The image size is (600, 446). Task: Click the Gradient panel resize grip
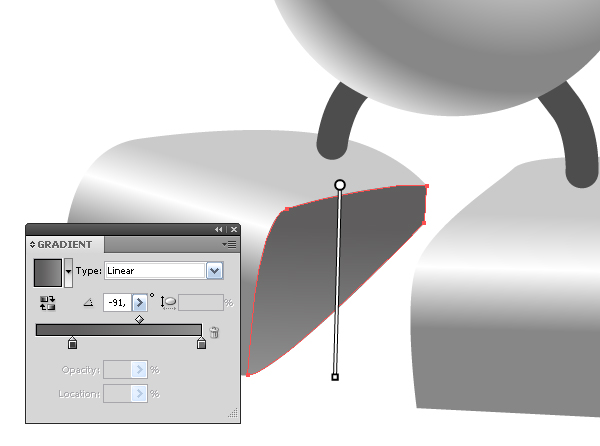(x=233, y=413)
